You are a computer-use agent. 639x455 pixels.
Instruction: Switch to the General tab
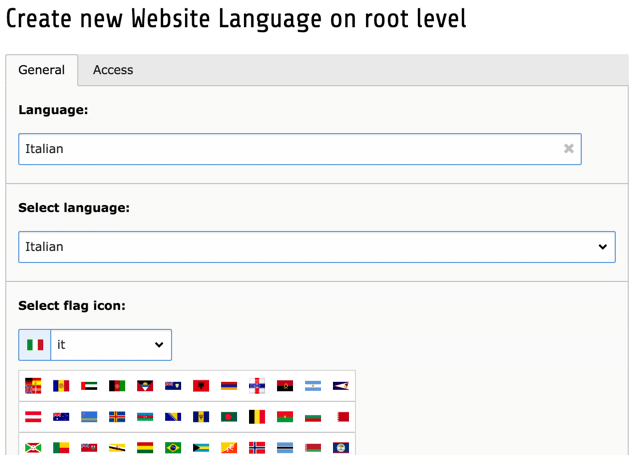(x=42, y=70)
